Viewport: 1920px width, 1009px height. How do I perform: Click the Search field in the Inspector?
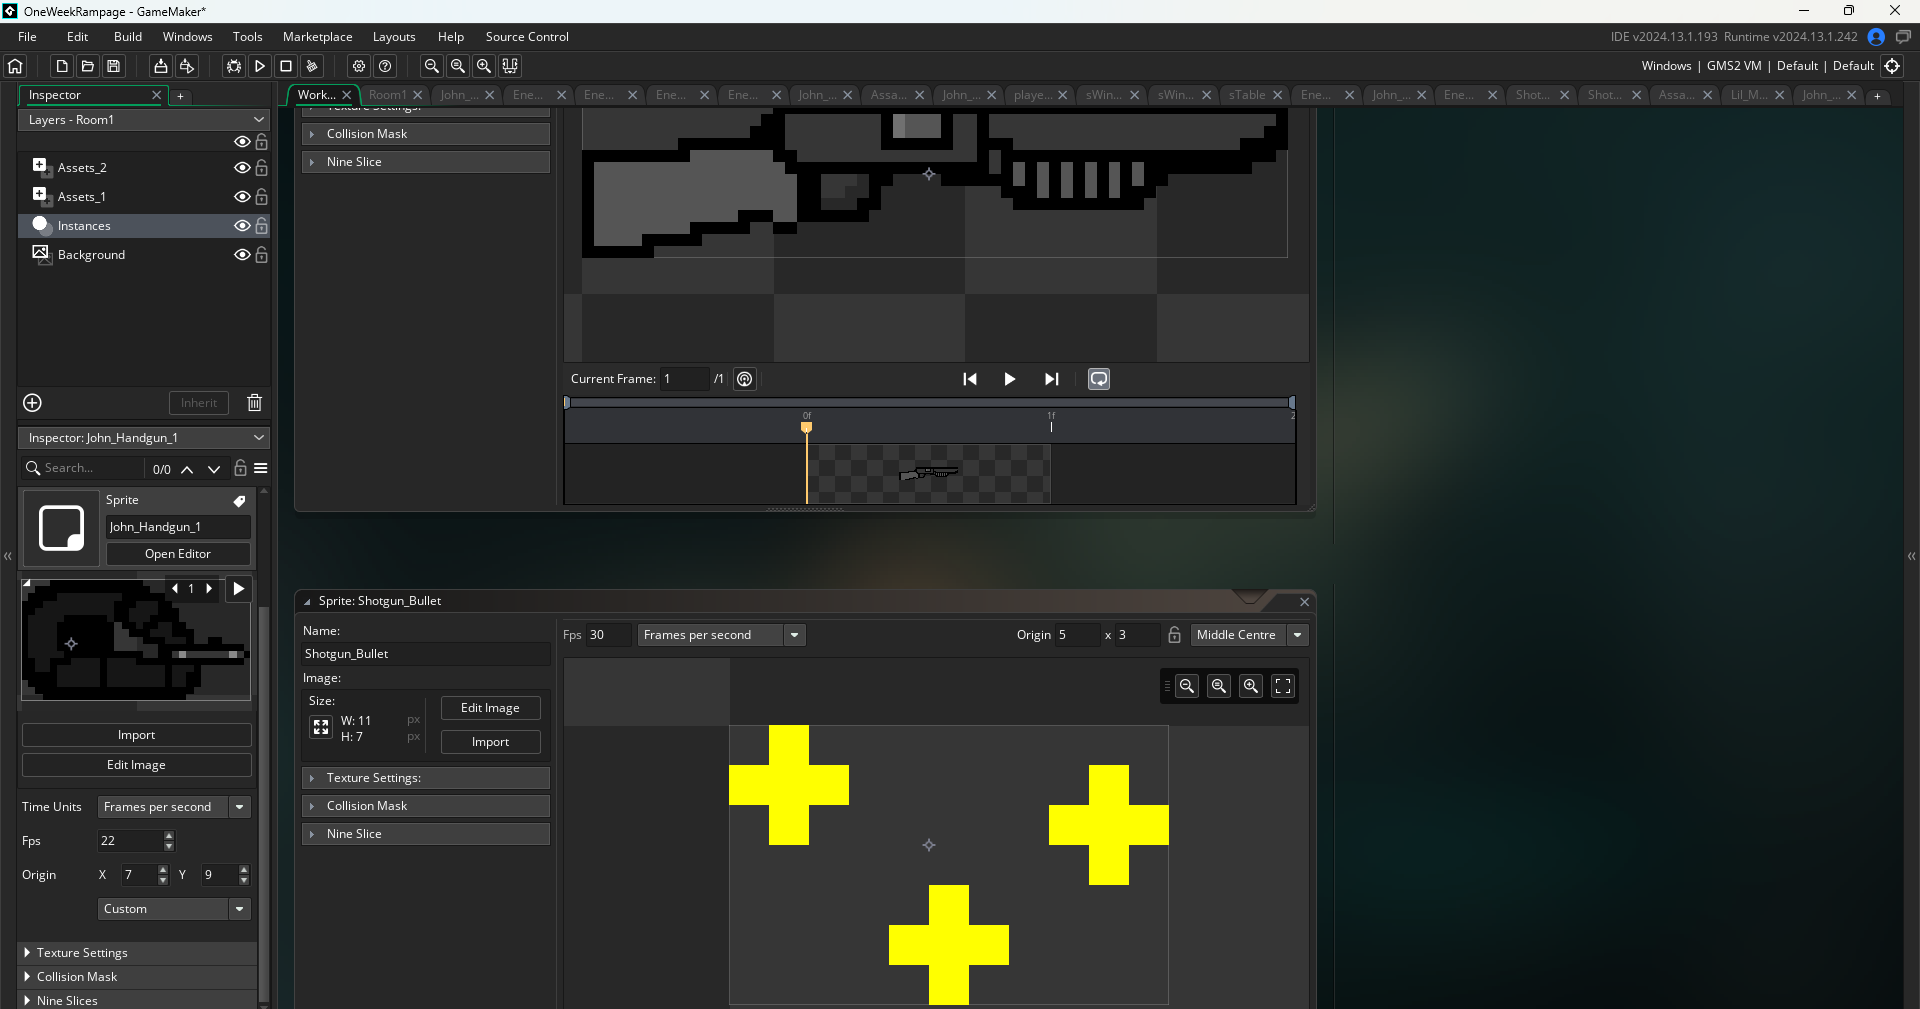point(84,468)
